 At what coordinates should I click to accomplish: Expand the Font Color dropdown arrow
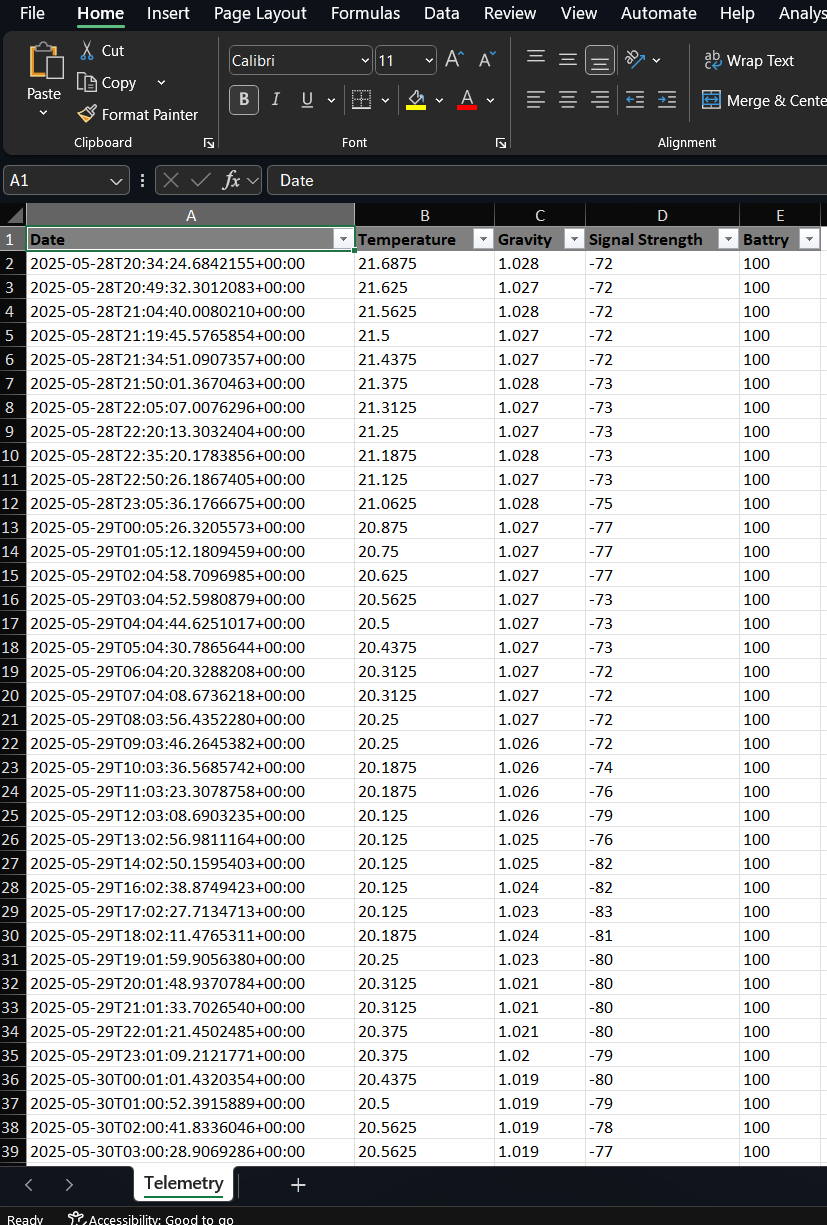490,100
